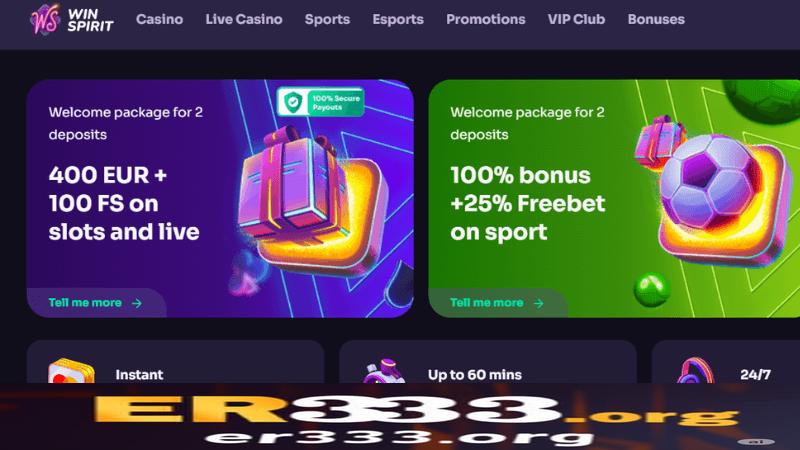Screen dimensions: 800x450
Task: Click the headset icon beside 24/7
Action: pos(695,371)
